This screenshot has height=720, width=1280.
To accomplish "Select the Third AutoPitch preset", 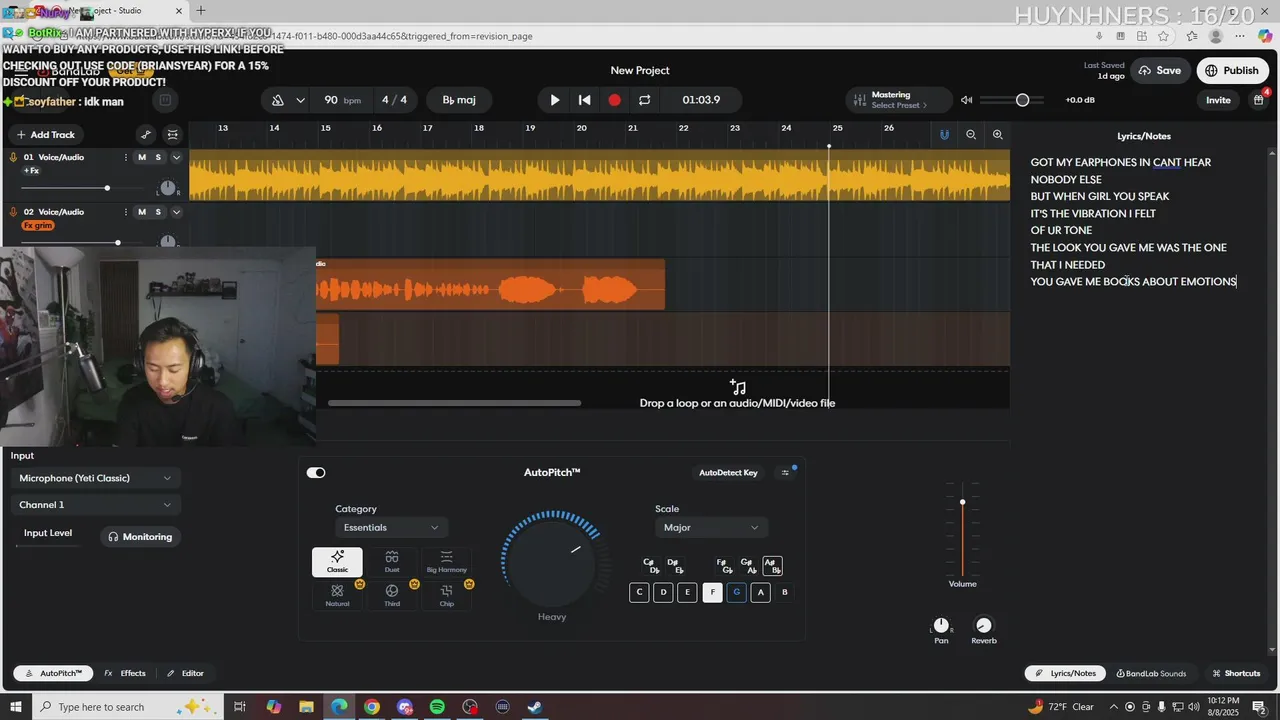I will [392, 595].
